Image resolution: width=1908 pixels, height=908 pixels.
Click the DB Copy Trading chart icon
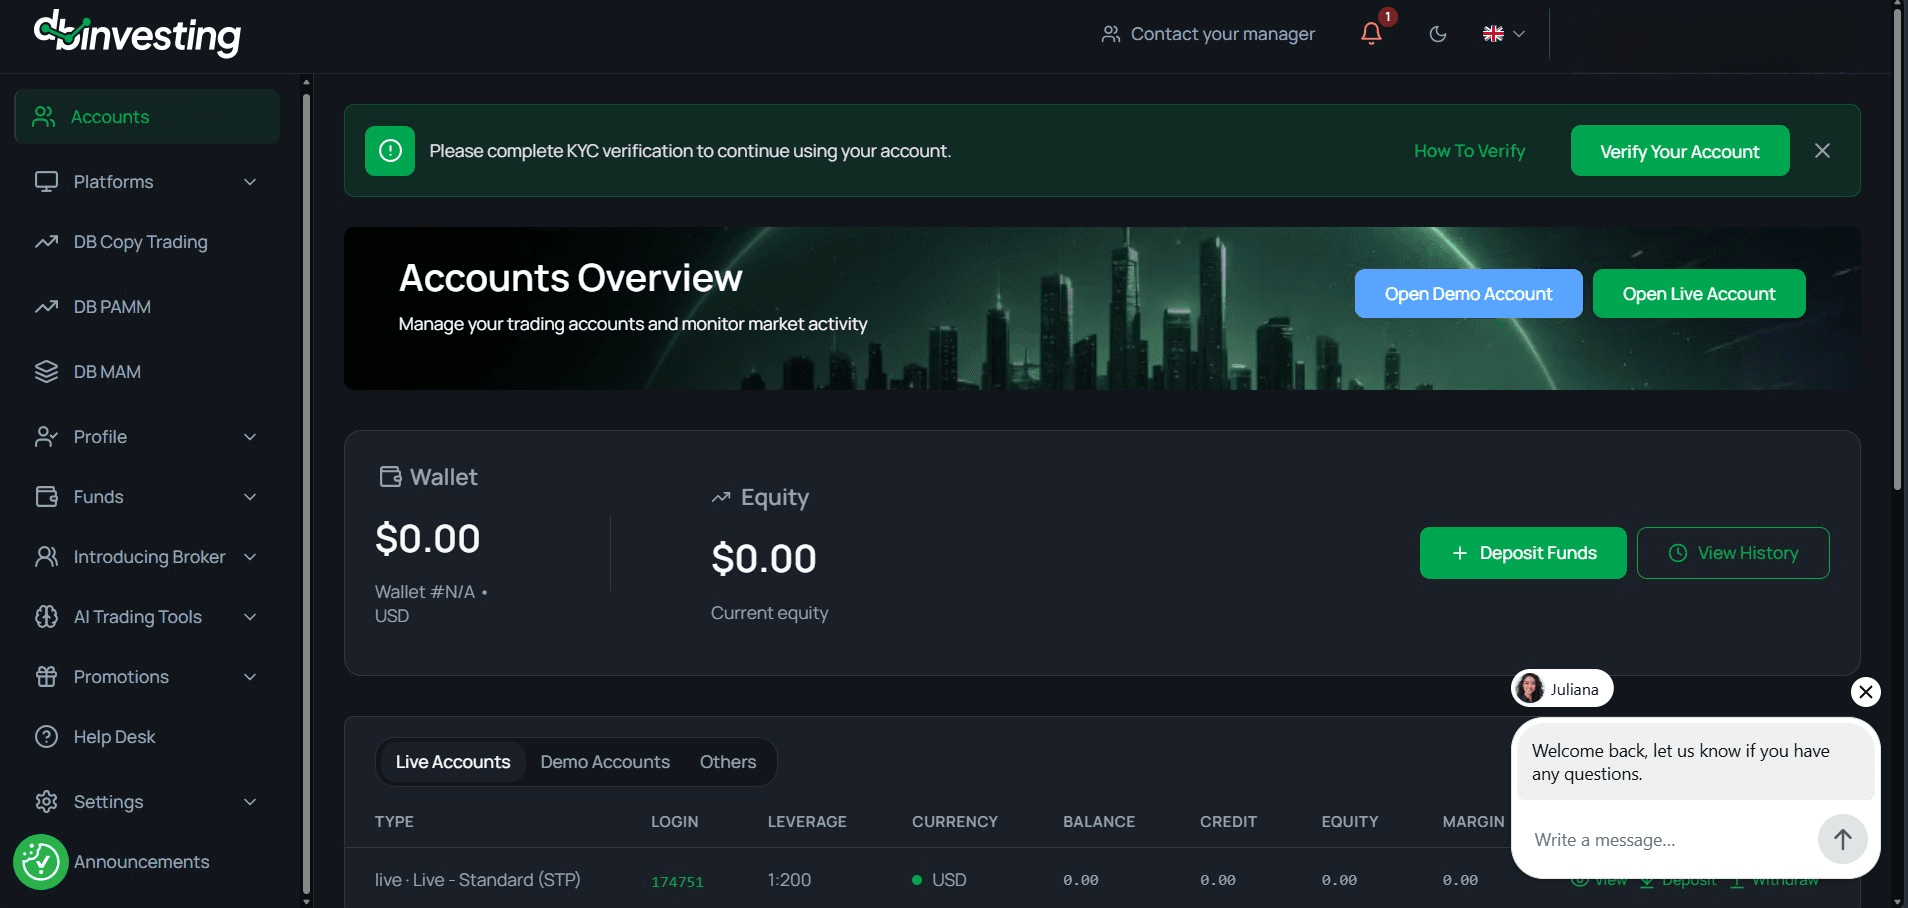(46, 242)
